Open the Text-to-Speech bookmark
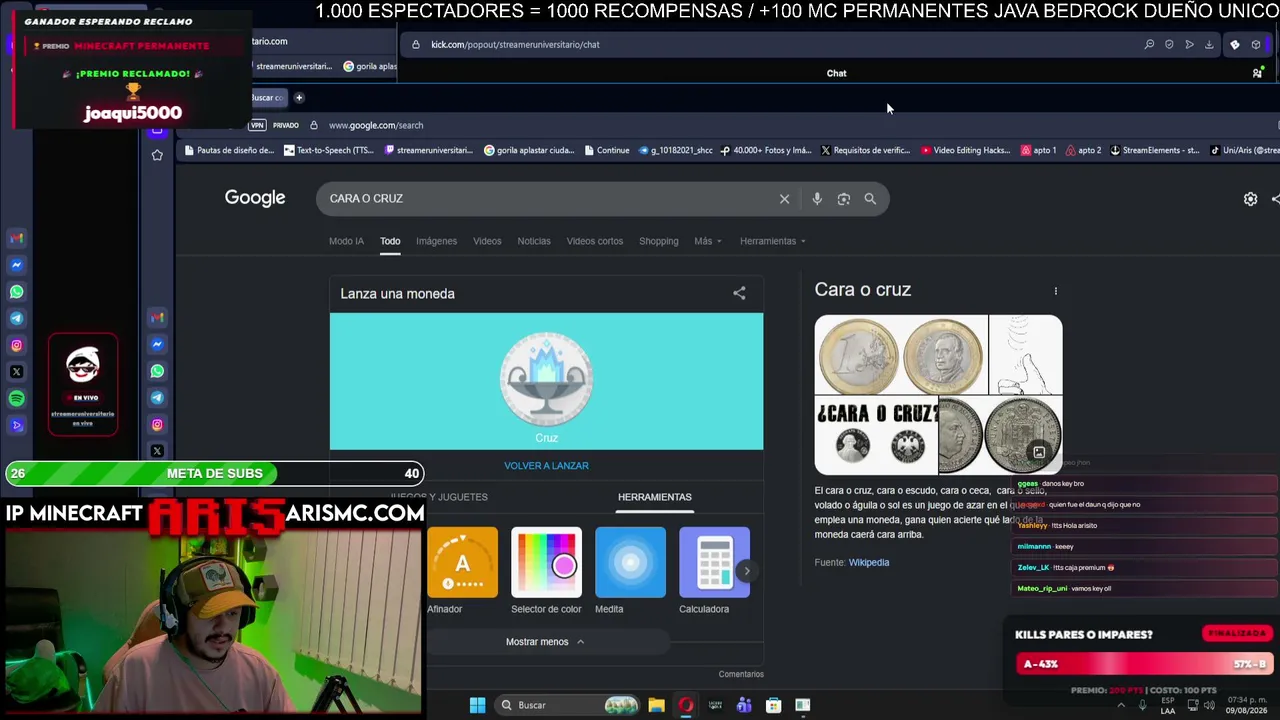Image resolution: width=1280 pixels, height=720 pixels. pyautogui.click(x=328, y=151)
